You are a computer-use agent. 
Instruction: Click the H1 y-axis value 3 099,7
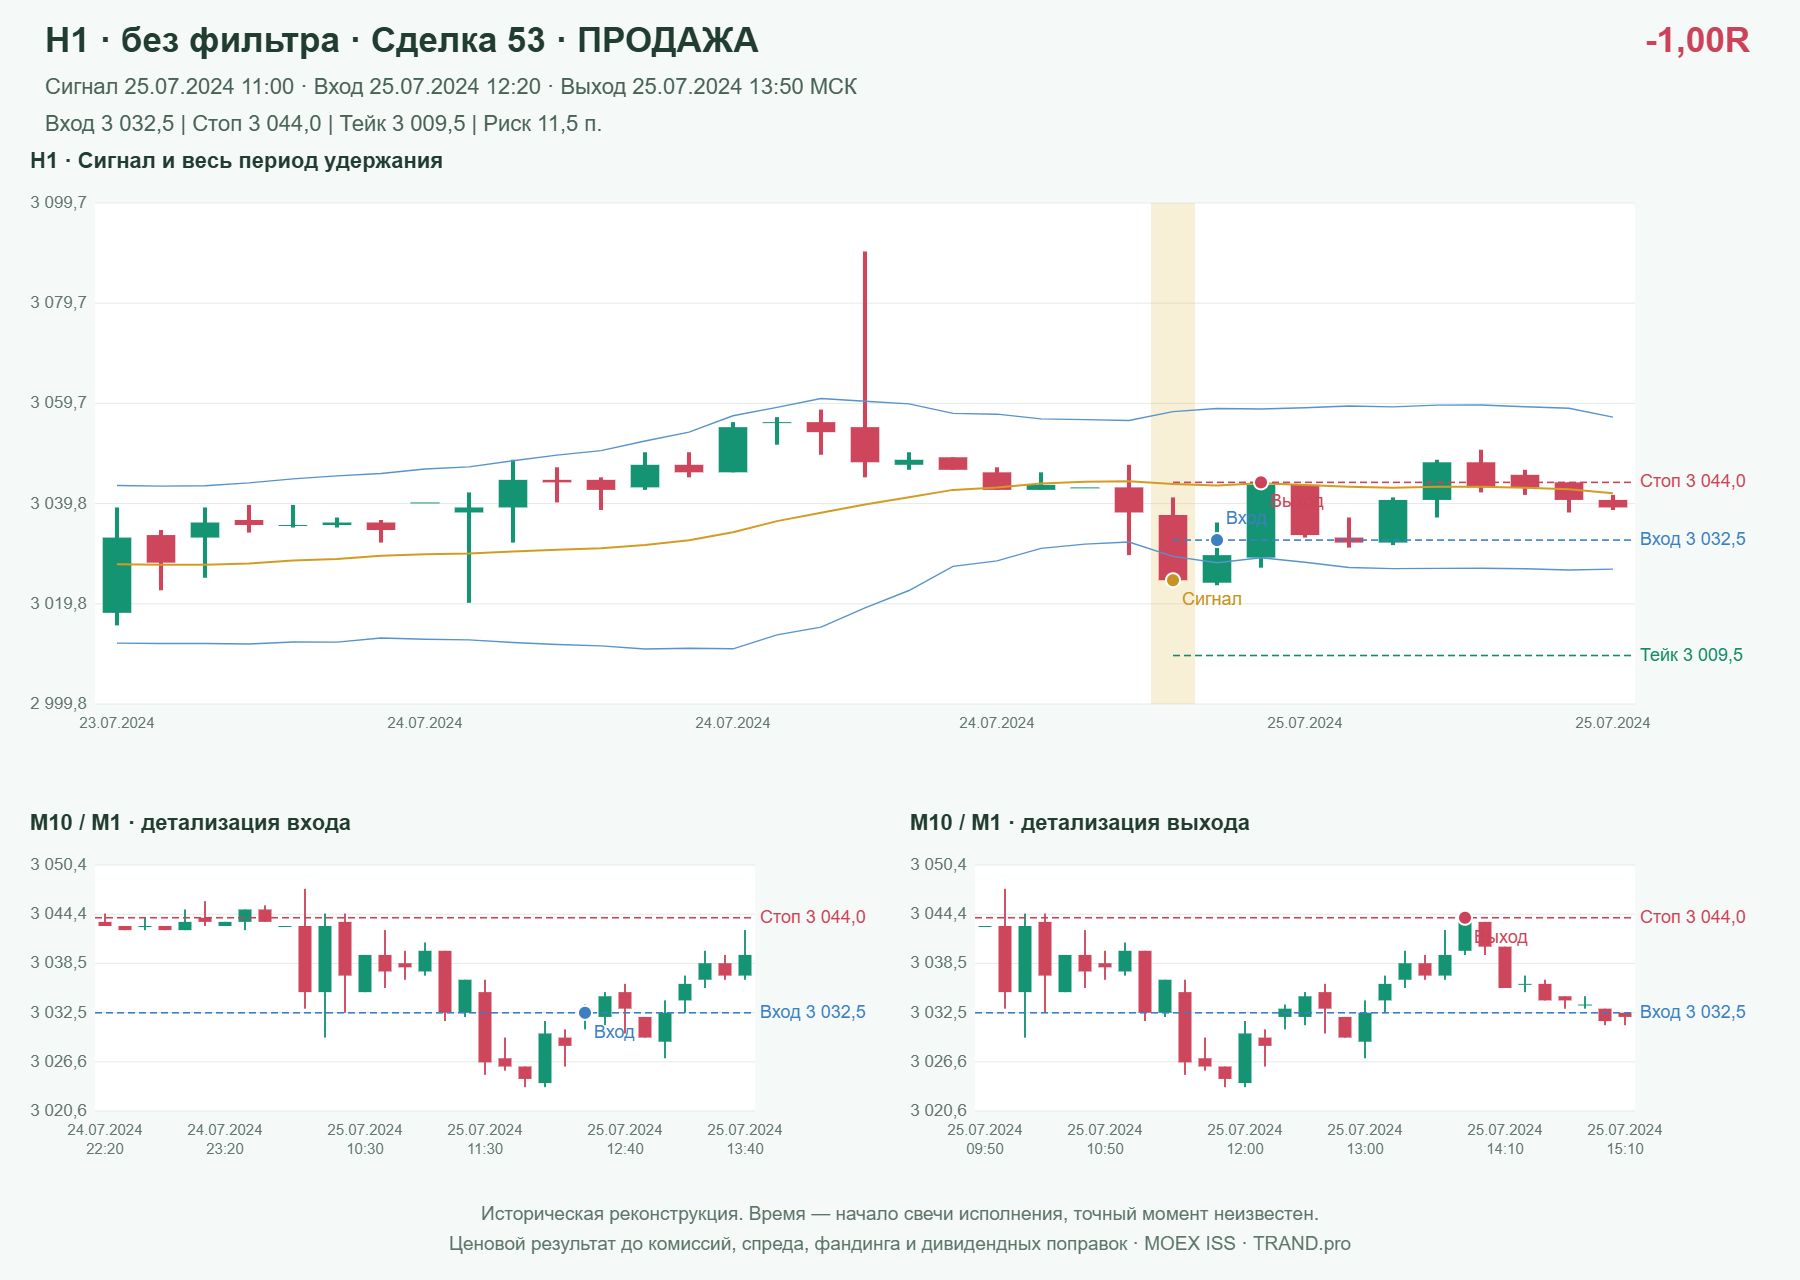pyautogui.click(x=58, y=203)
